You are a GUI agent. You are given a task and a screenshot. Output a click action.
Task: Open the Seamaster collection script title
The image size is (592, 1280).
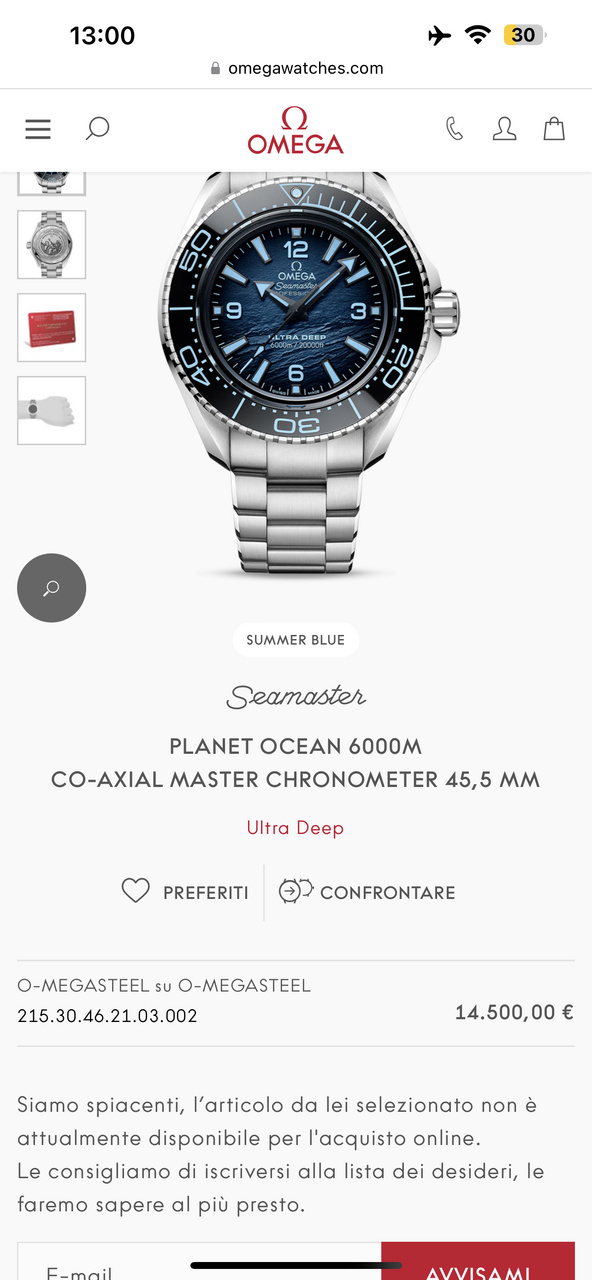point(296,697)
